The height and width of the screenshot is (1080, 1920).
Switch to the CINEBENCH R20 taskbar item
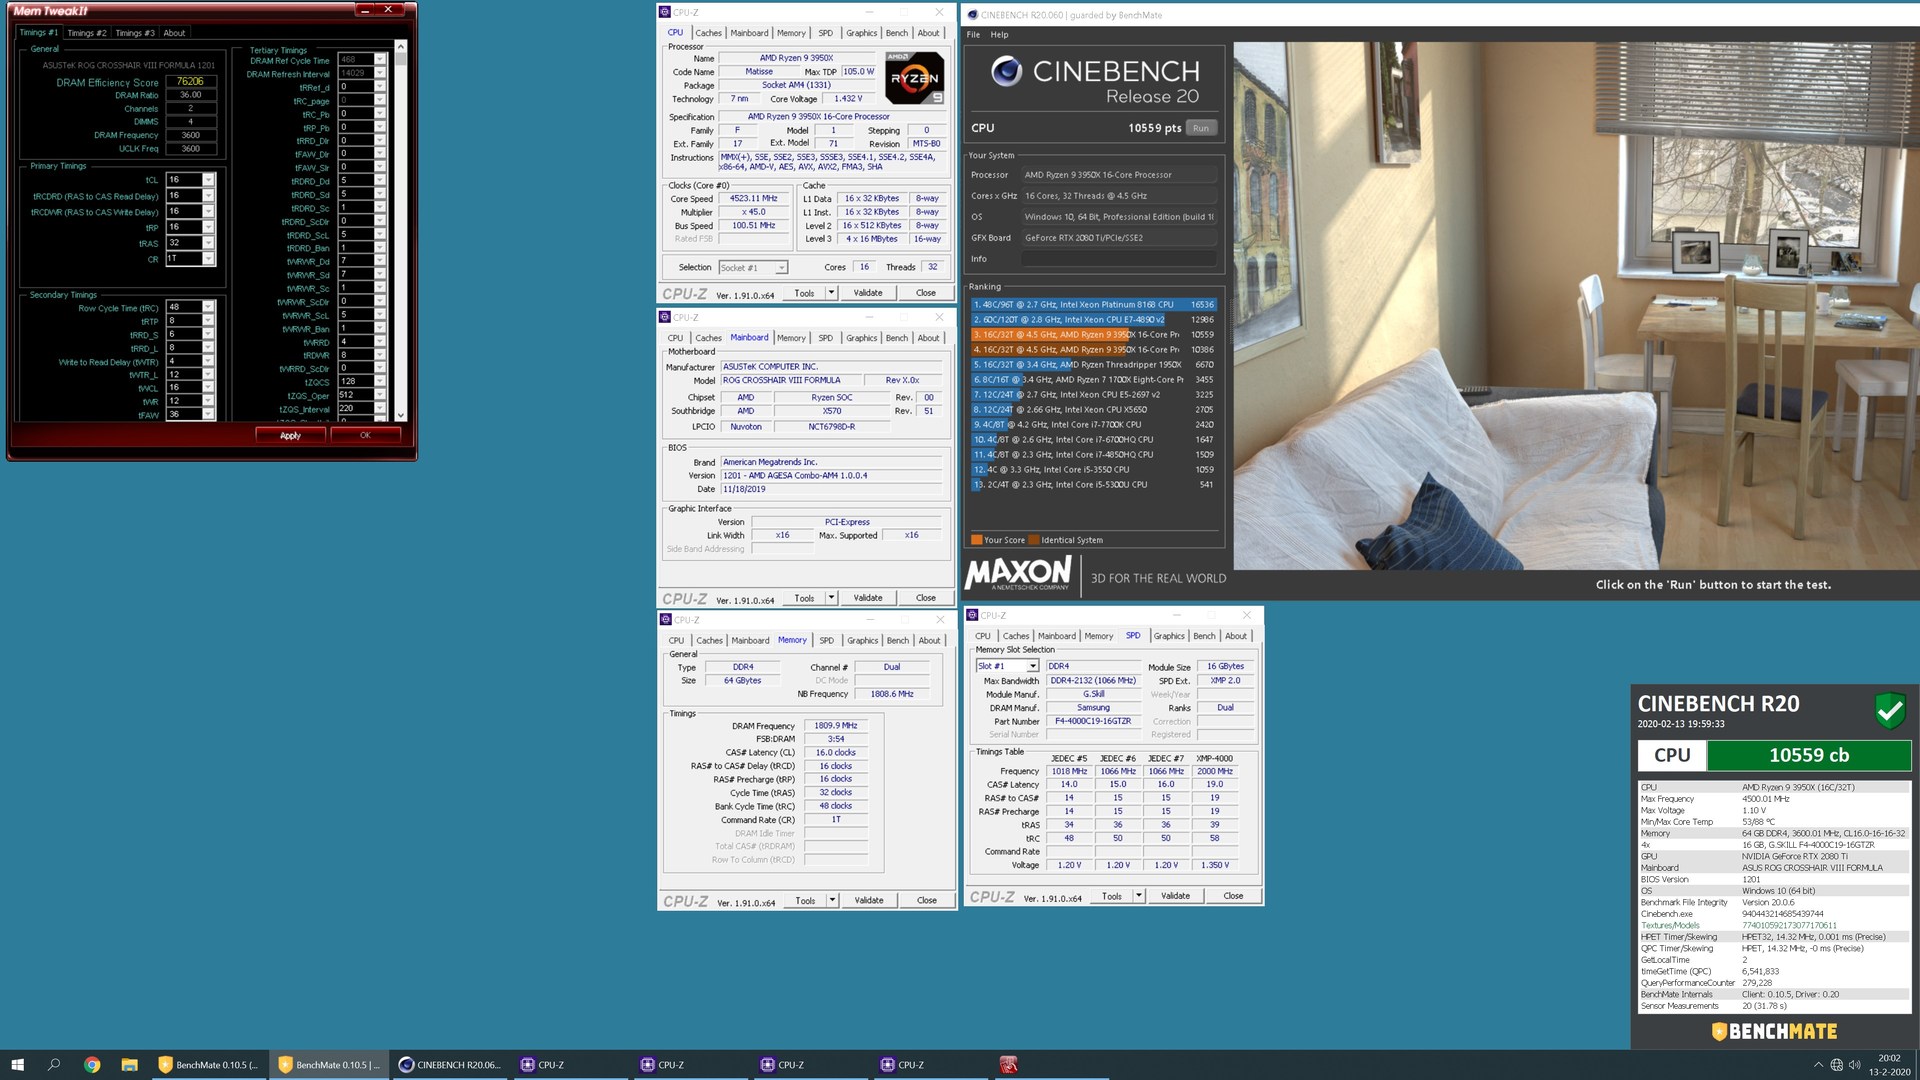click(x=450, y=1064)
